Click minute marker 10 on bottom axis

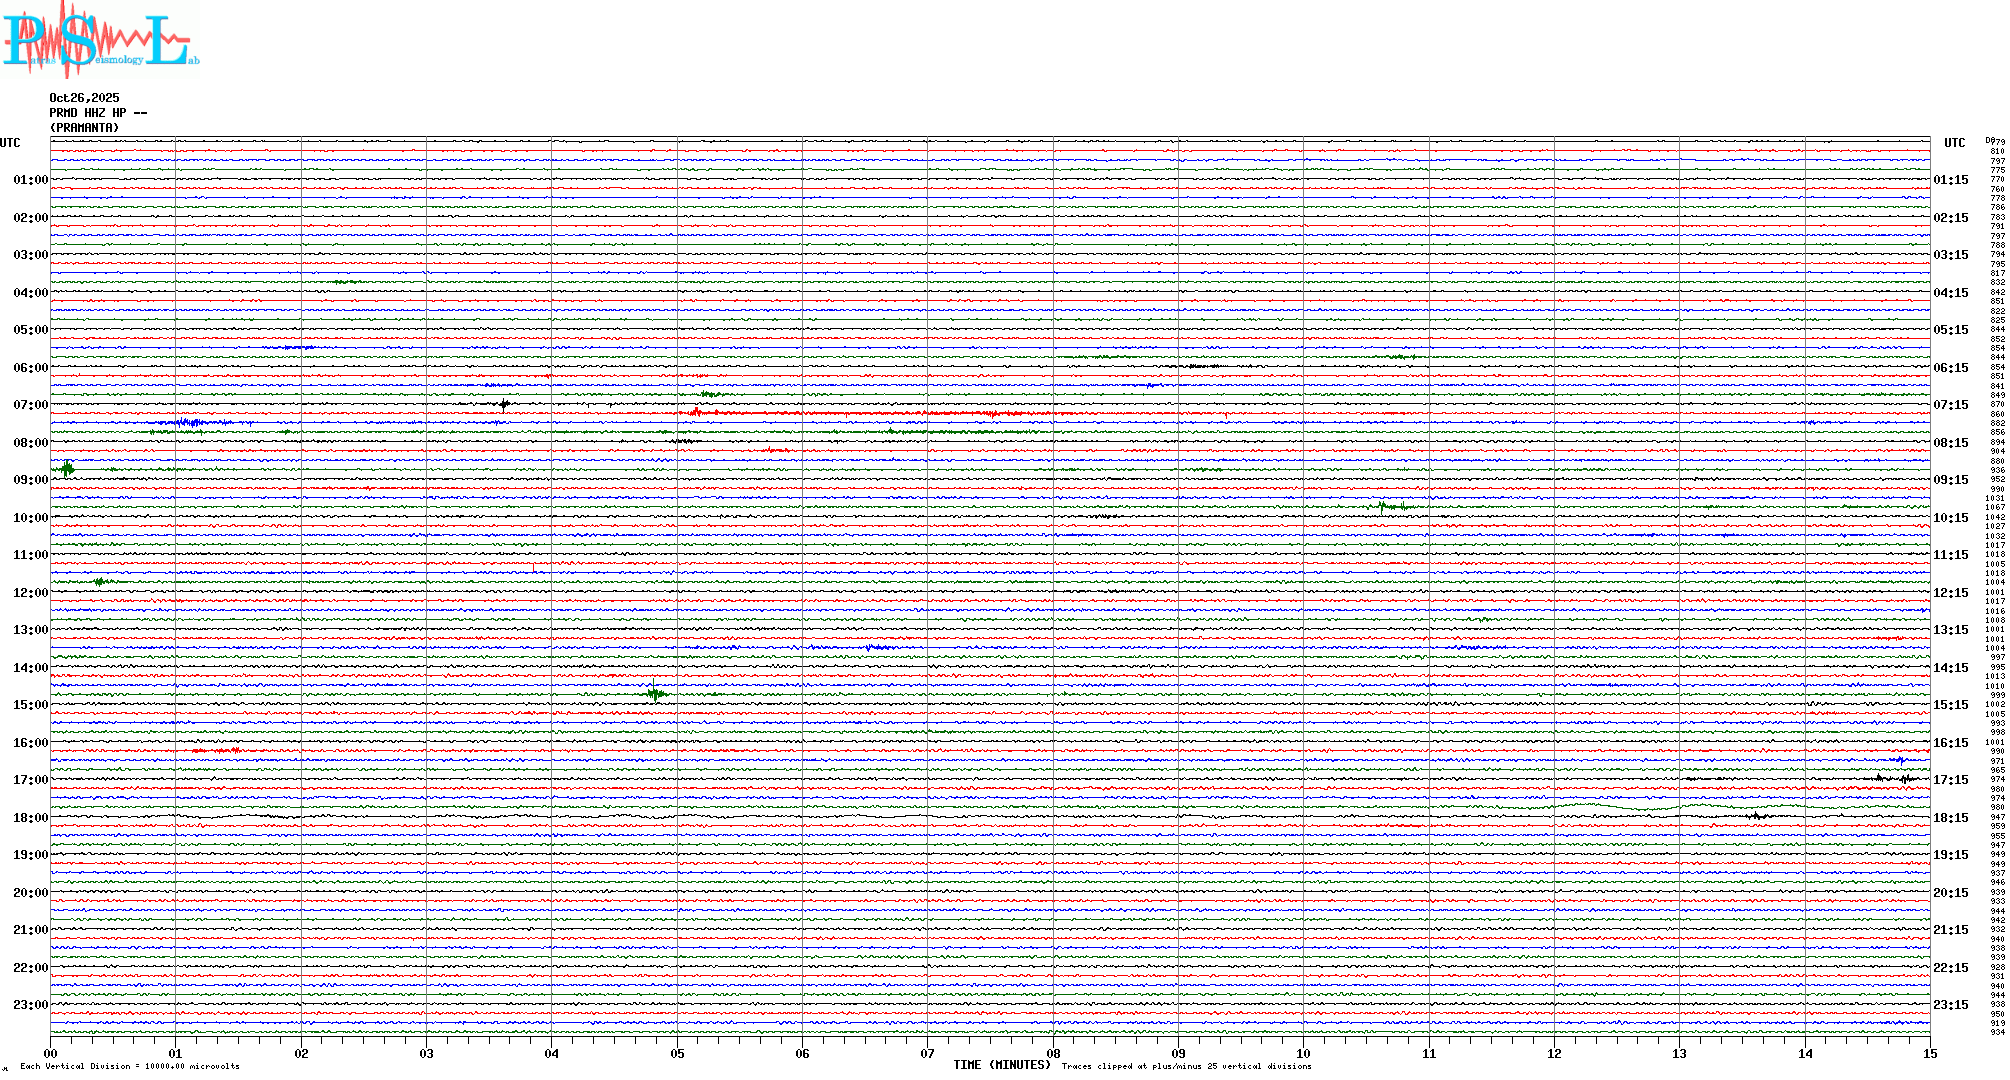click(x=1303, y=1053)
